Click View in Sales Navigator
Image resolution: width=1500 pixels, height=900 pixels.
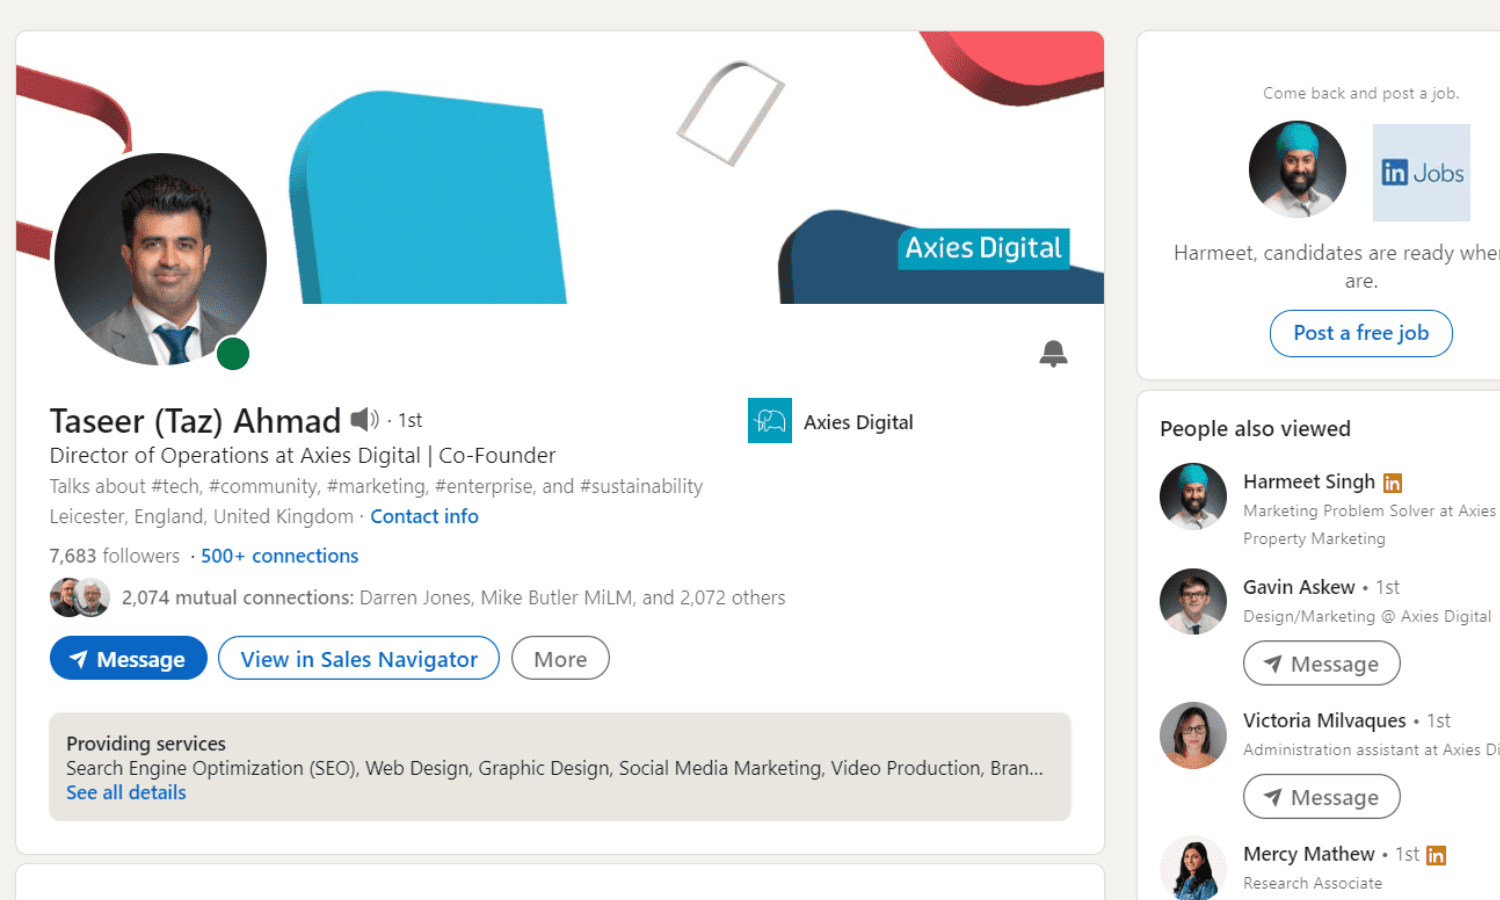[x=359, y=658]
